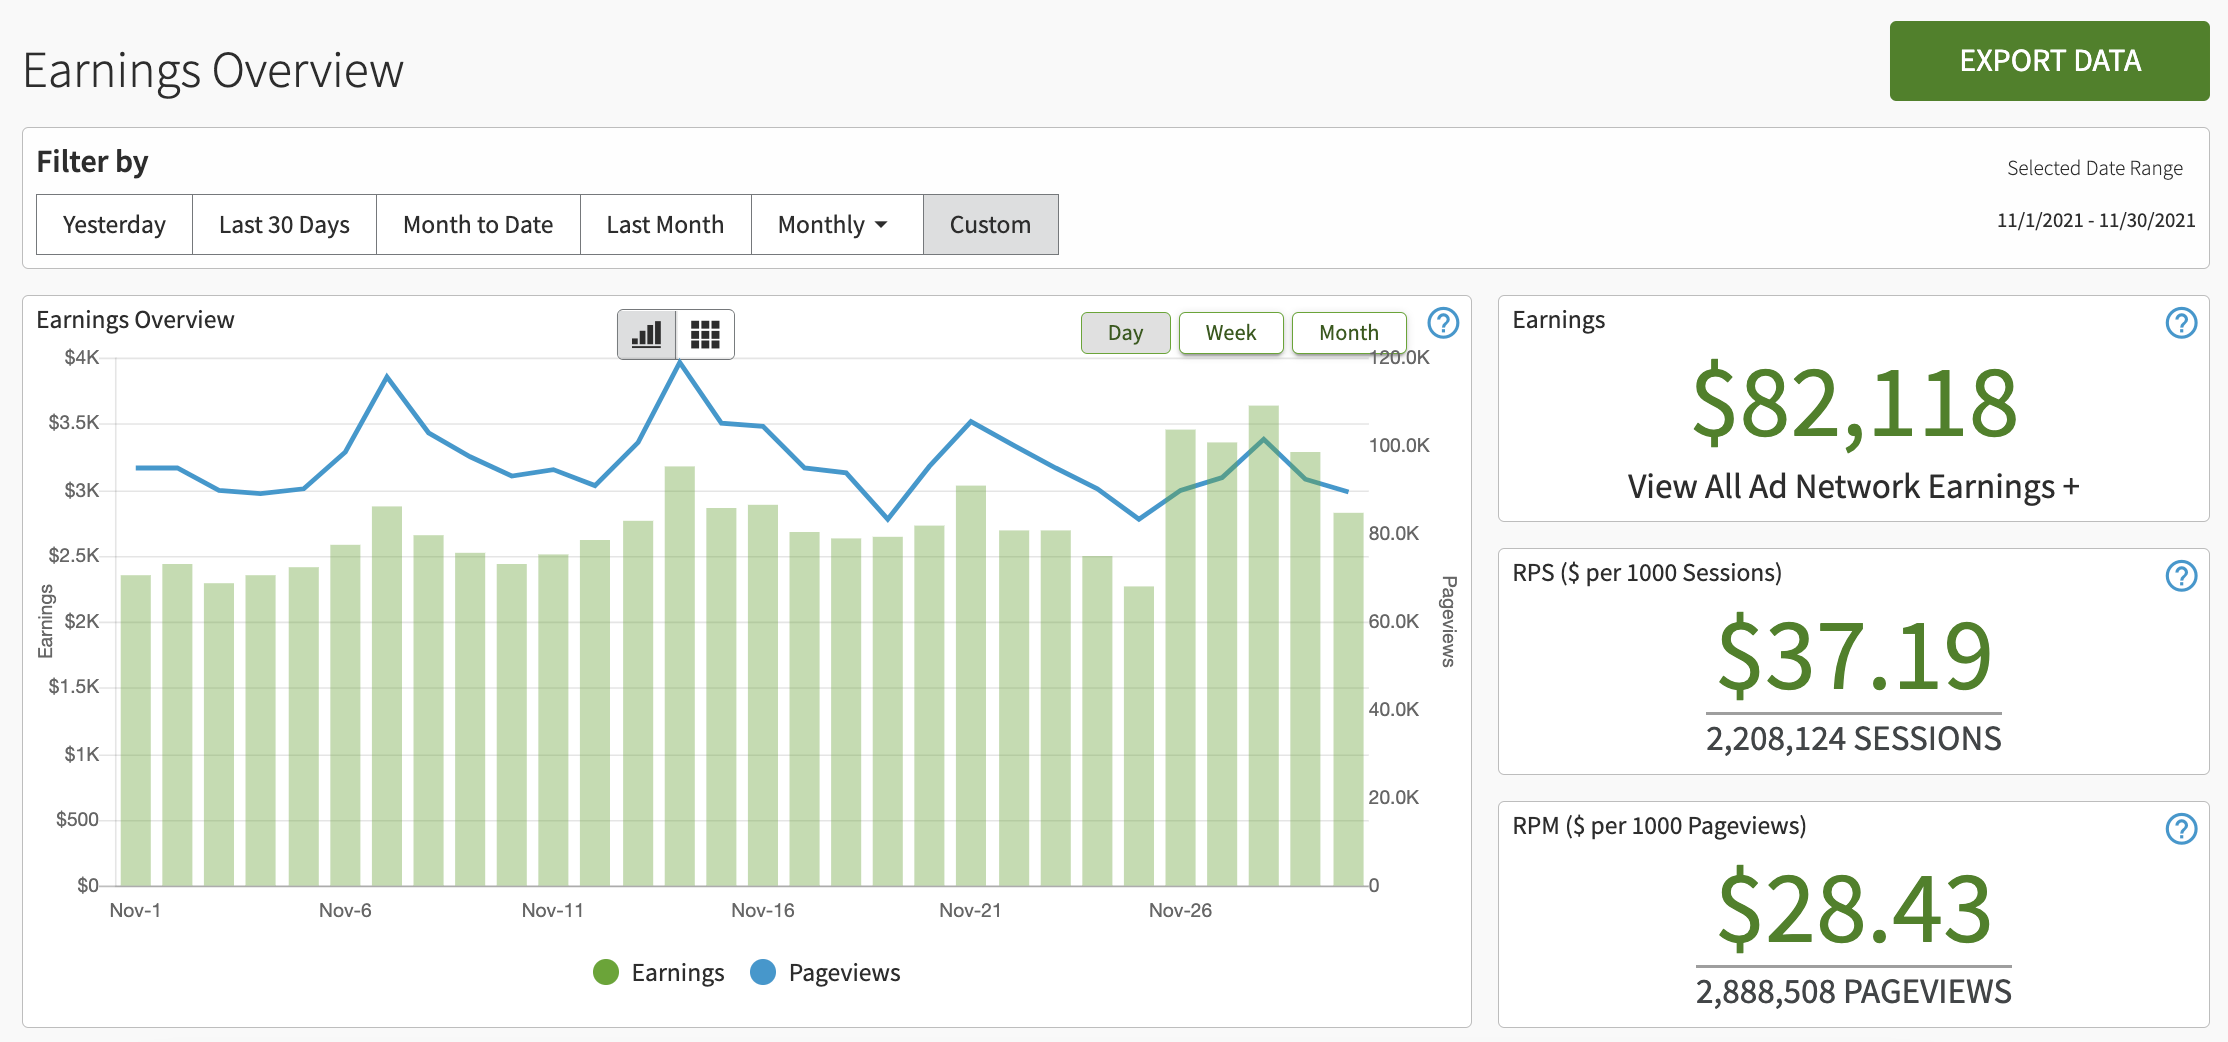
Task: Open help icon on Earnings card
Action: pyautogui.click(x=2181, y=323)
